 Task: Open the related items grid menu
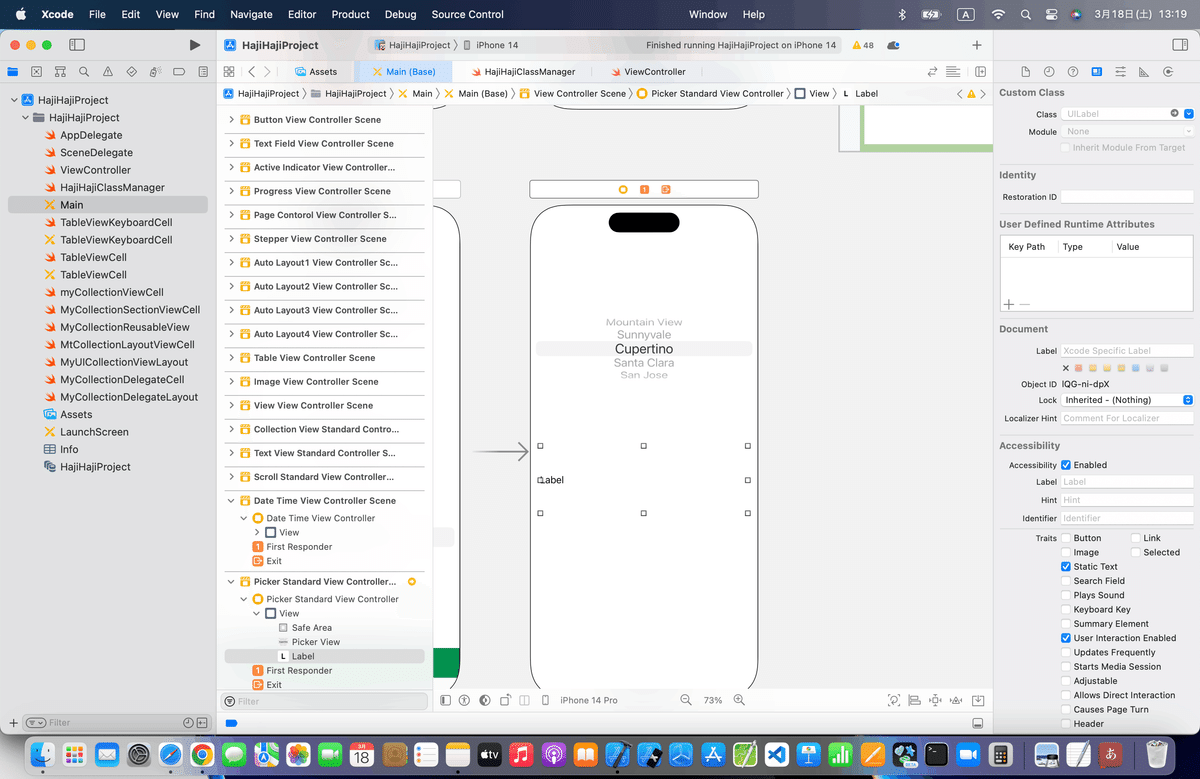tap(229, 72)
